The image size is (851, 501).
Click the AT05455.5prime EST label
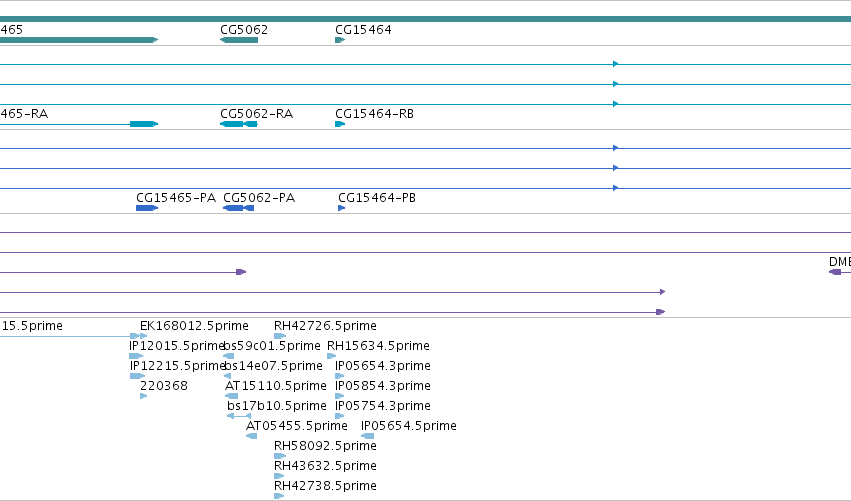pos(297,426)
